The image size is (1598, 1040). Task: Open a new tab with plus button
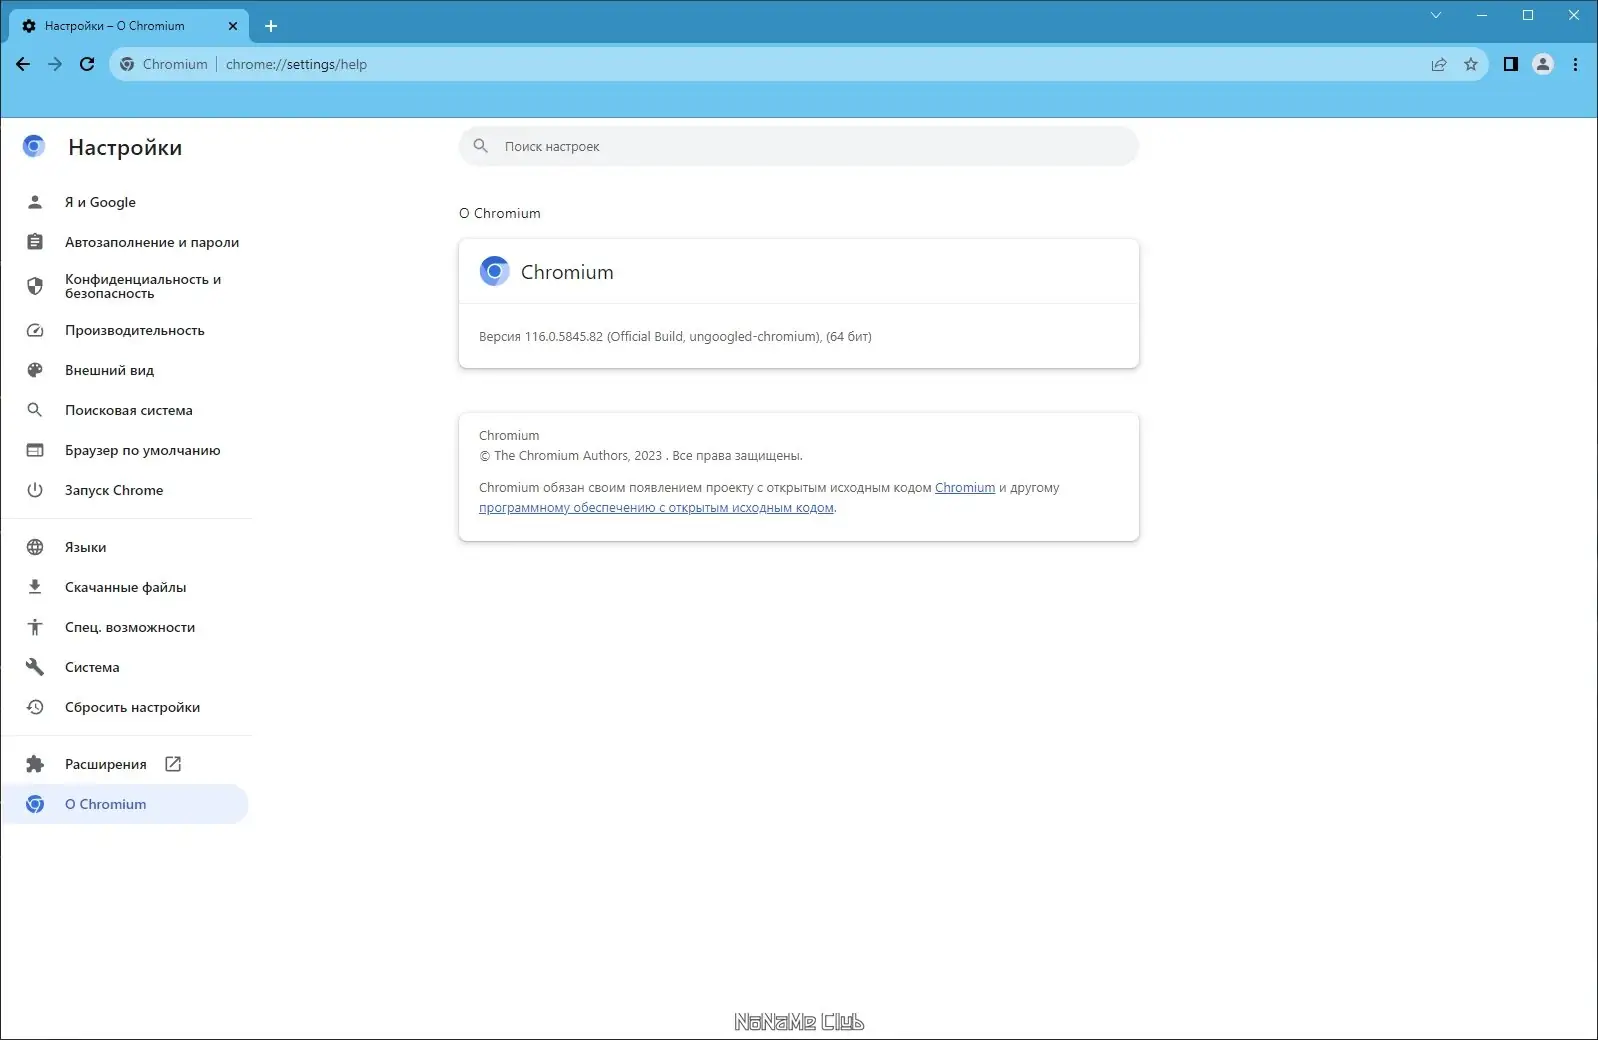[x=271, y=26]
